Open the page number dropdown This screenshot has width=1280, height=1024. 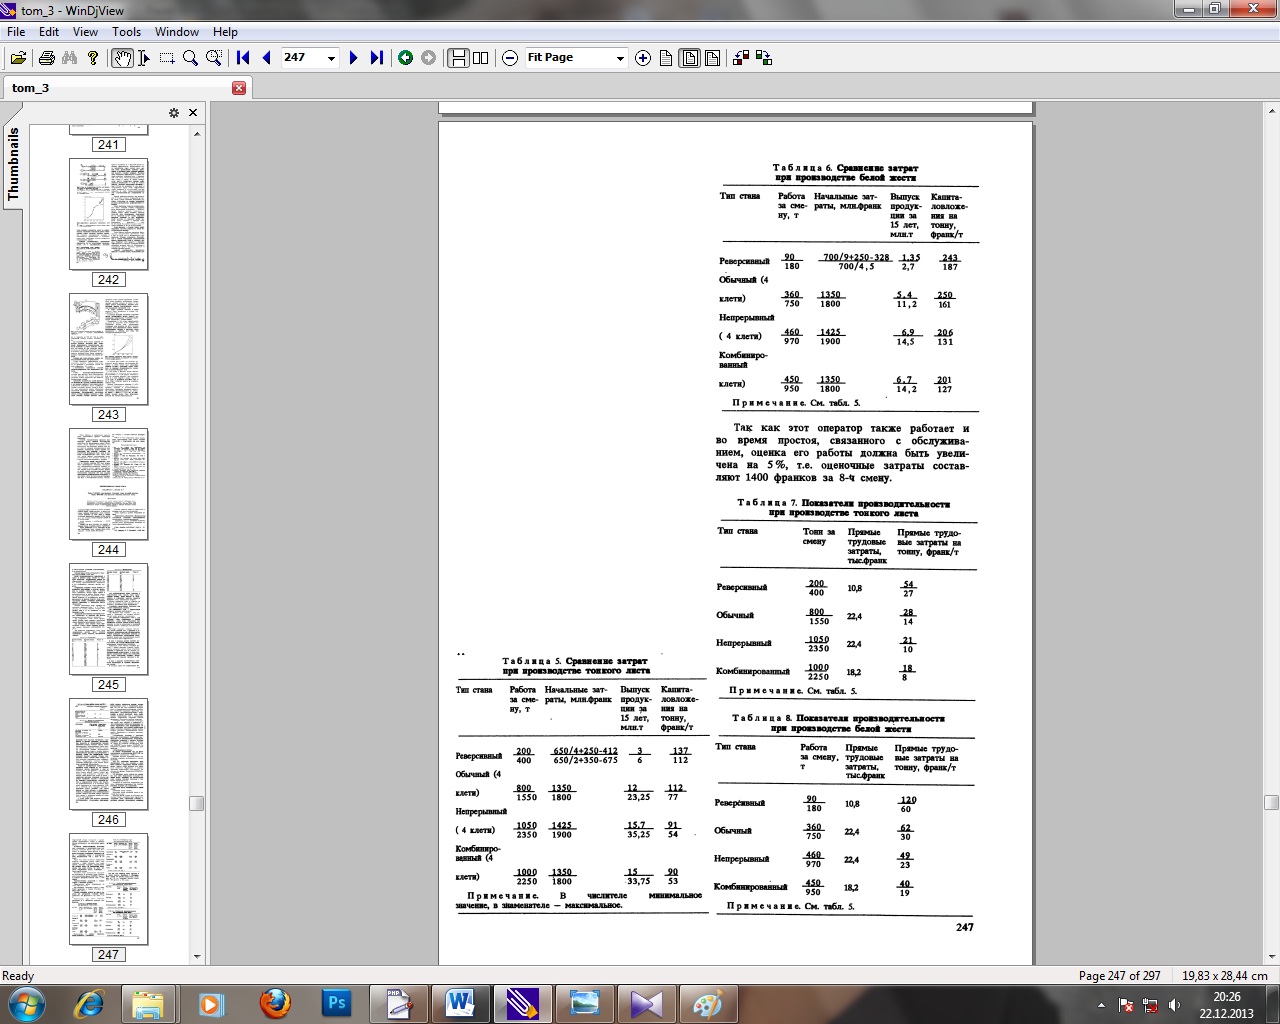pyautogui.click(x=331, y=58)
